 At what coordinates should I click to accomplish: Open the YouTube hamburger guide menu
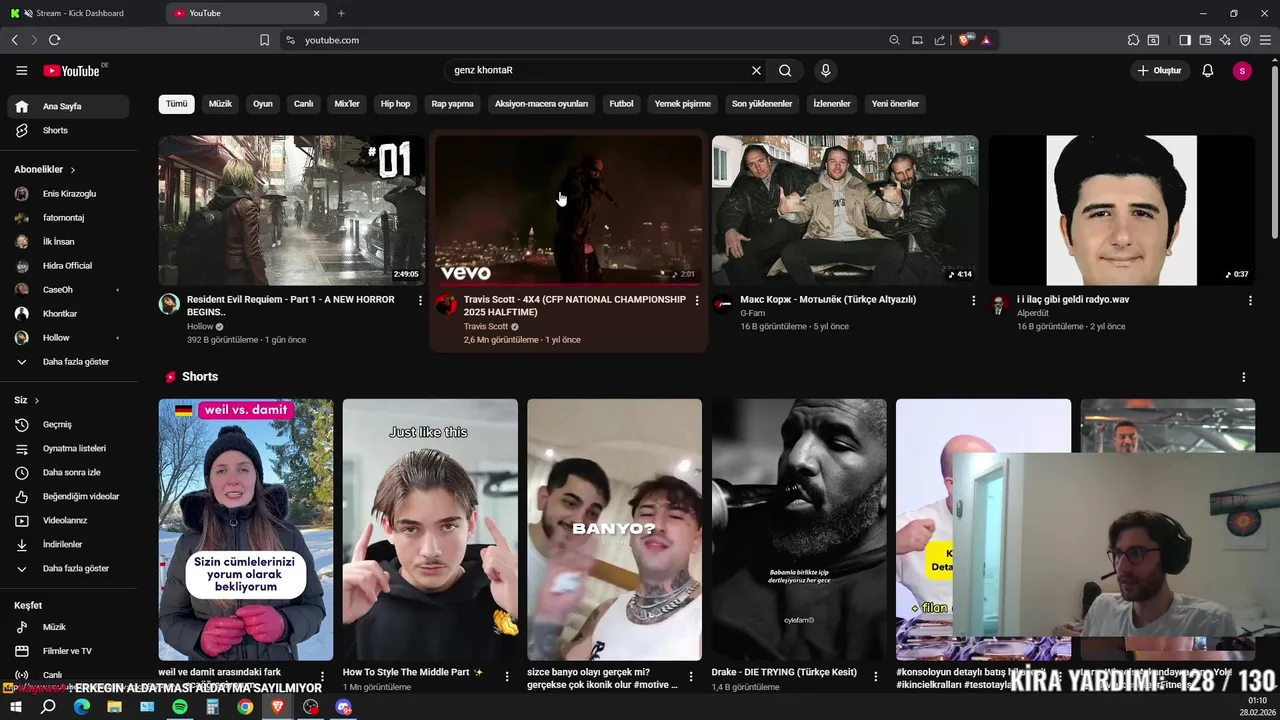21,70
